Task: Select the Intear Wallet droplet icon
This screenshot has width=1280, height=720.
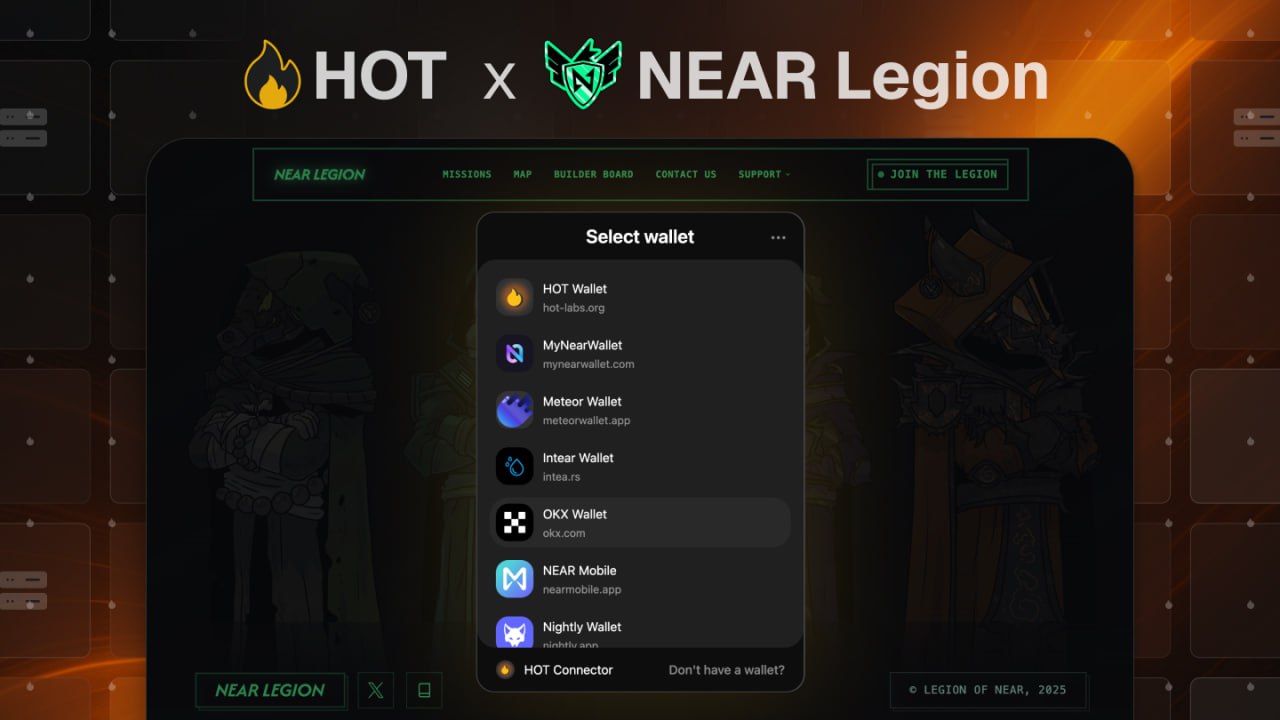Action: pyautogui.click(x=515, y=466)
